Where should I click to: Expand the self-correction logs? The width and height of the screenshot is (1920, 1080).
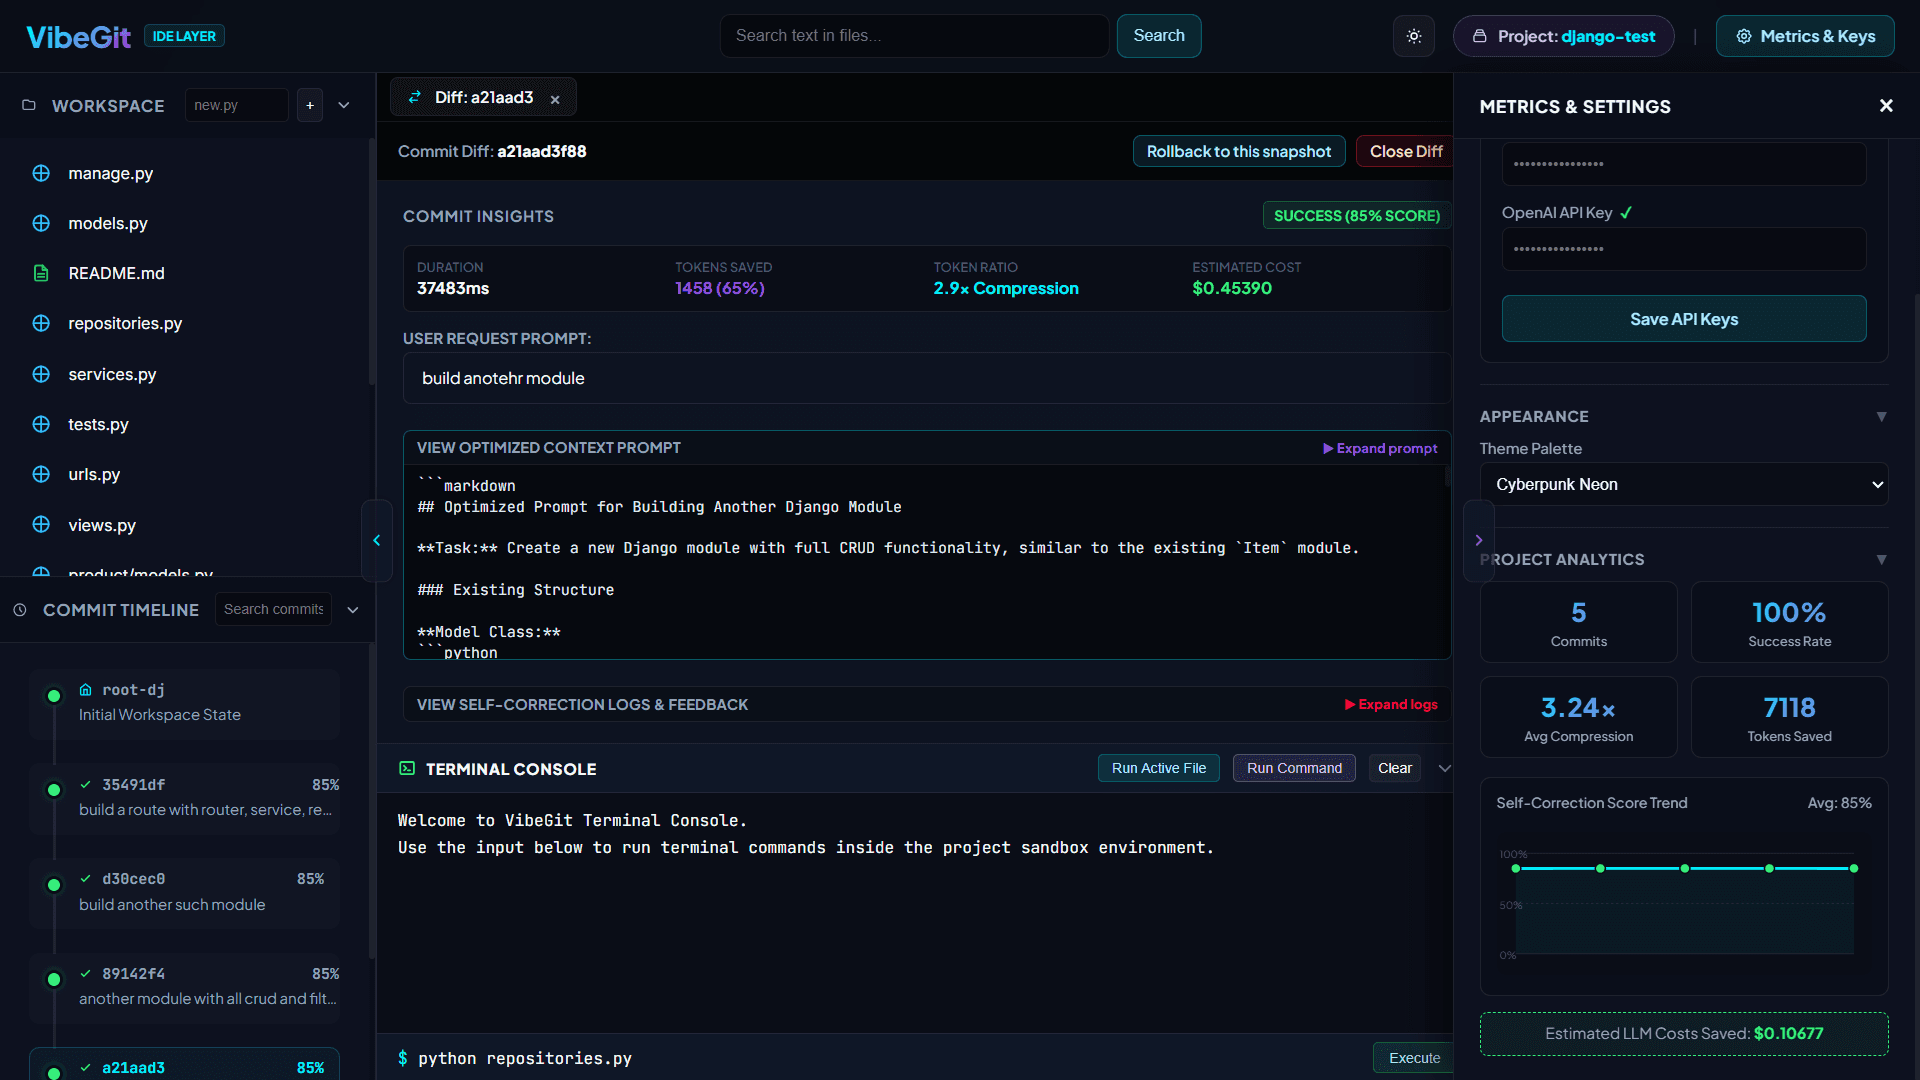[1391, 704]
